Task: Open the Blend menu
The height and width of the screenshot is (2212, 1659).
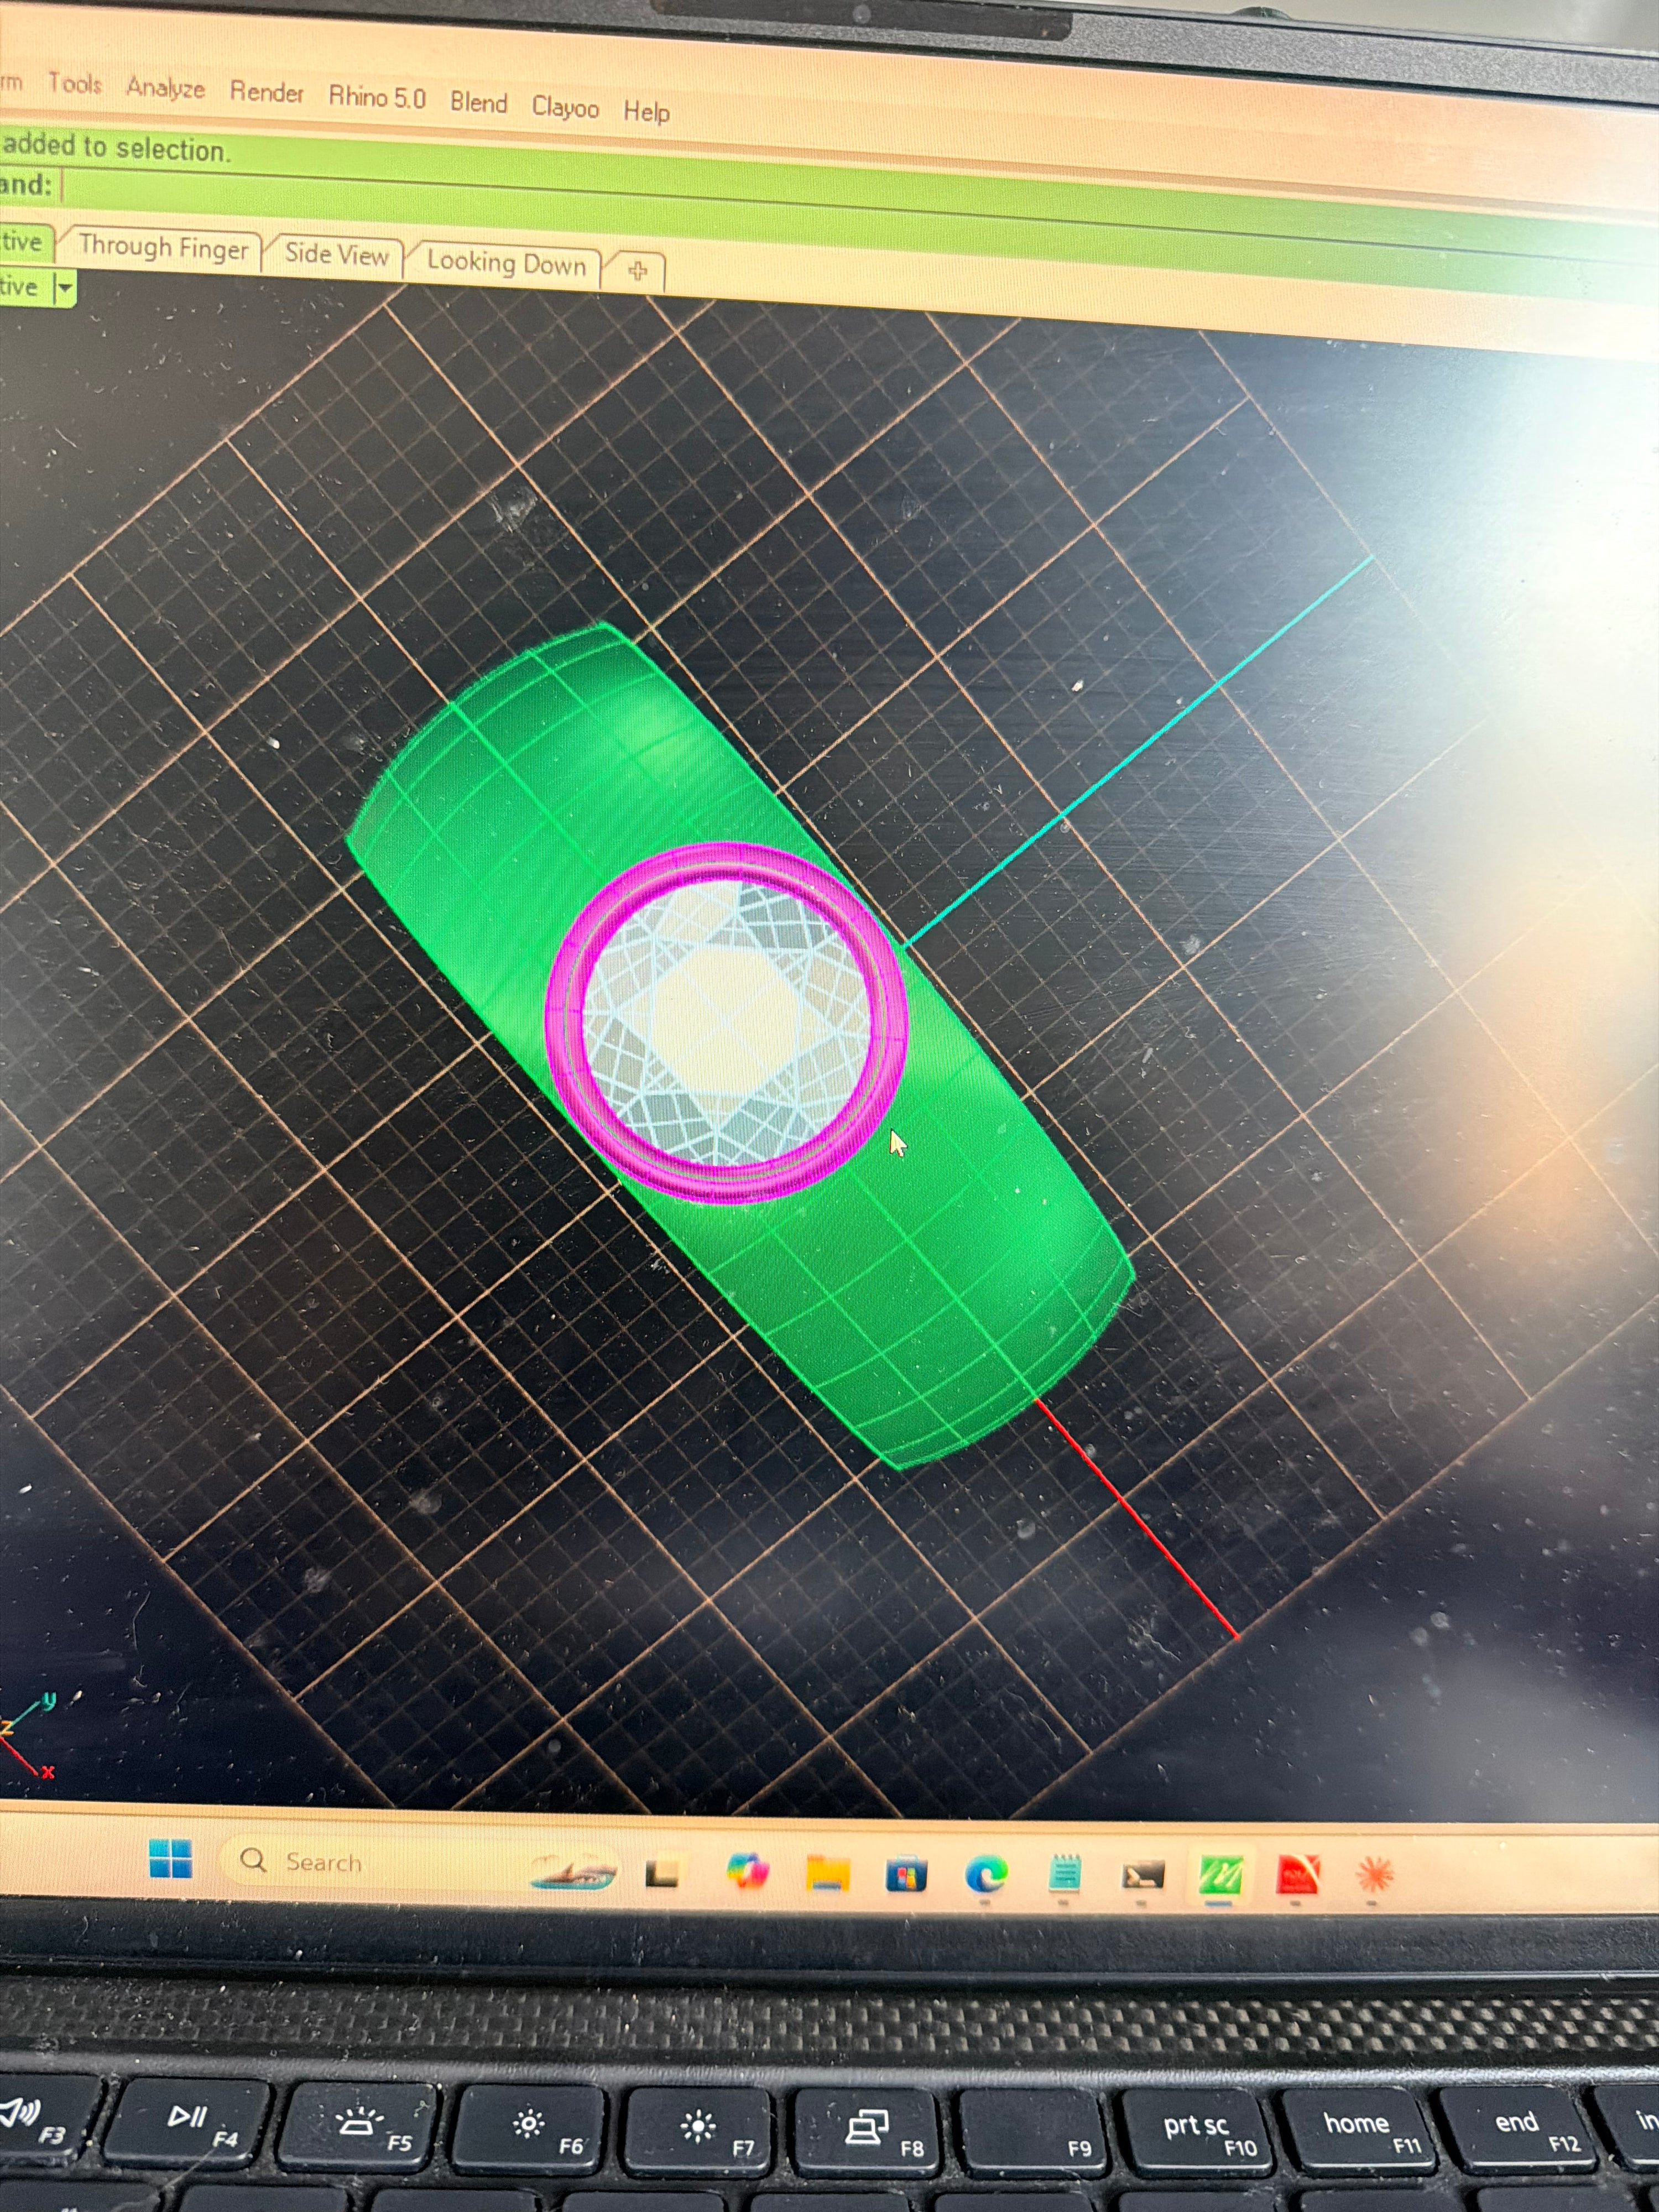Action: pos(478,102)
